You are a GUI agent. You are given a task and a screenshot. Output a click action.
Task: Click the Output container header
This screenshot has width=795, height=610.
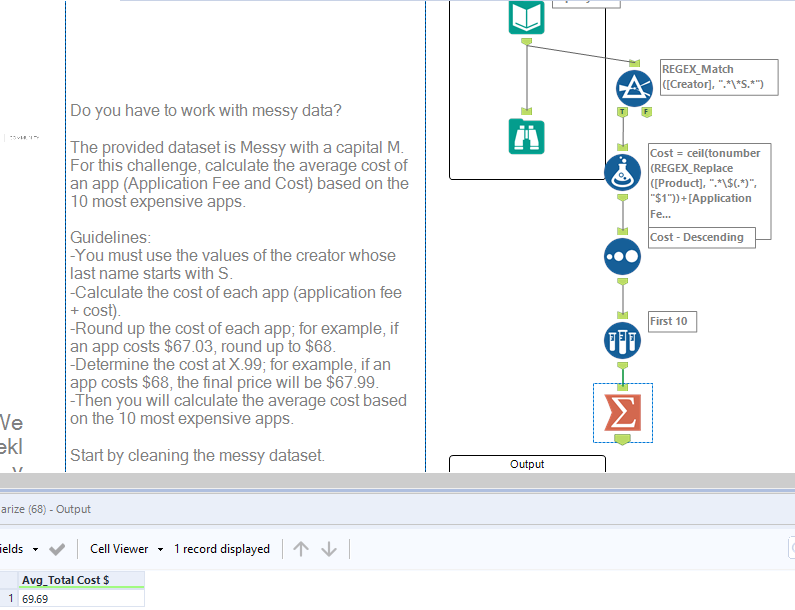click(527, 464)
